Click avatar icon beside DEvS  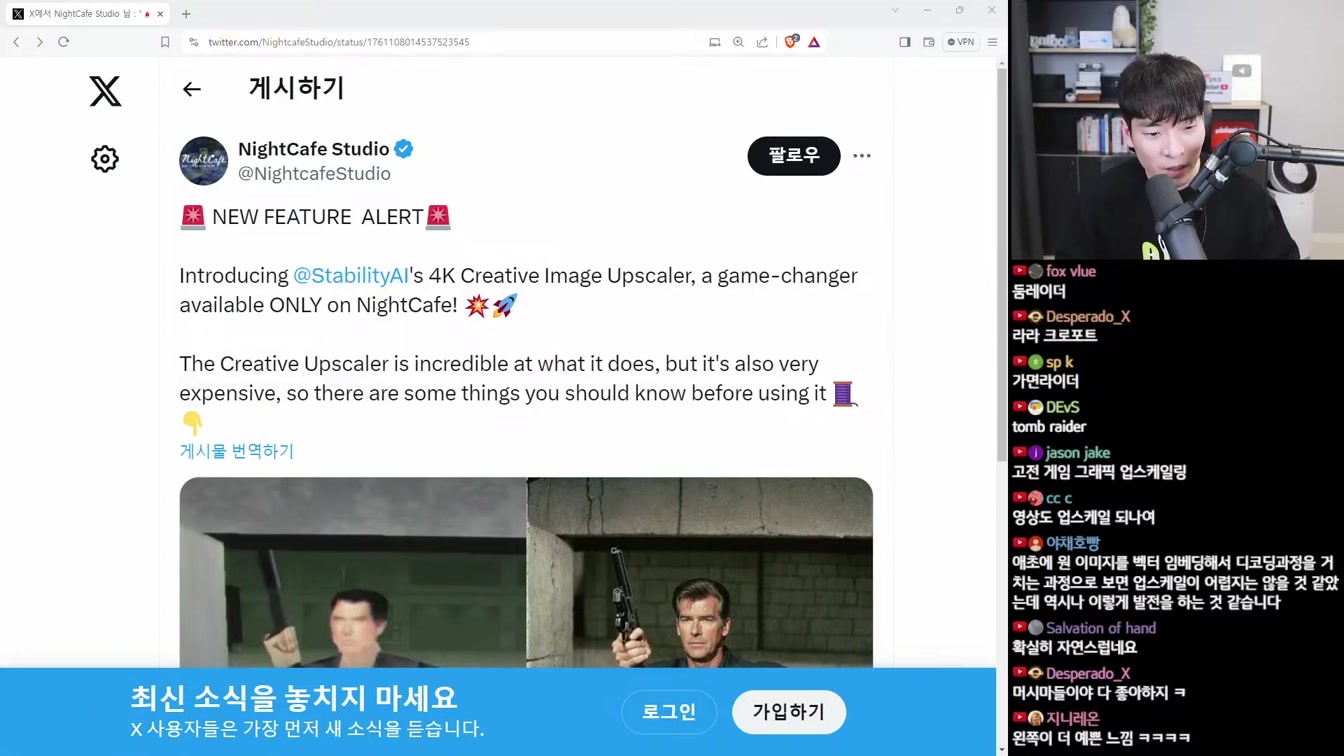pos(1036,407)
